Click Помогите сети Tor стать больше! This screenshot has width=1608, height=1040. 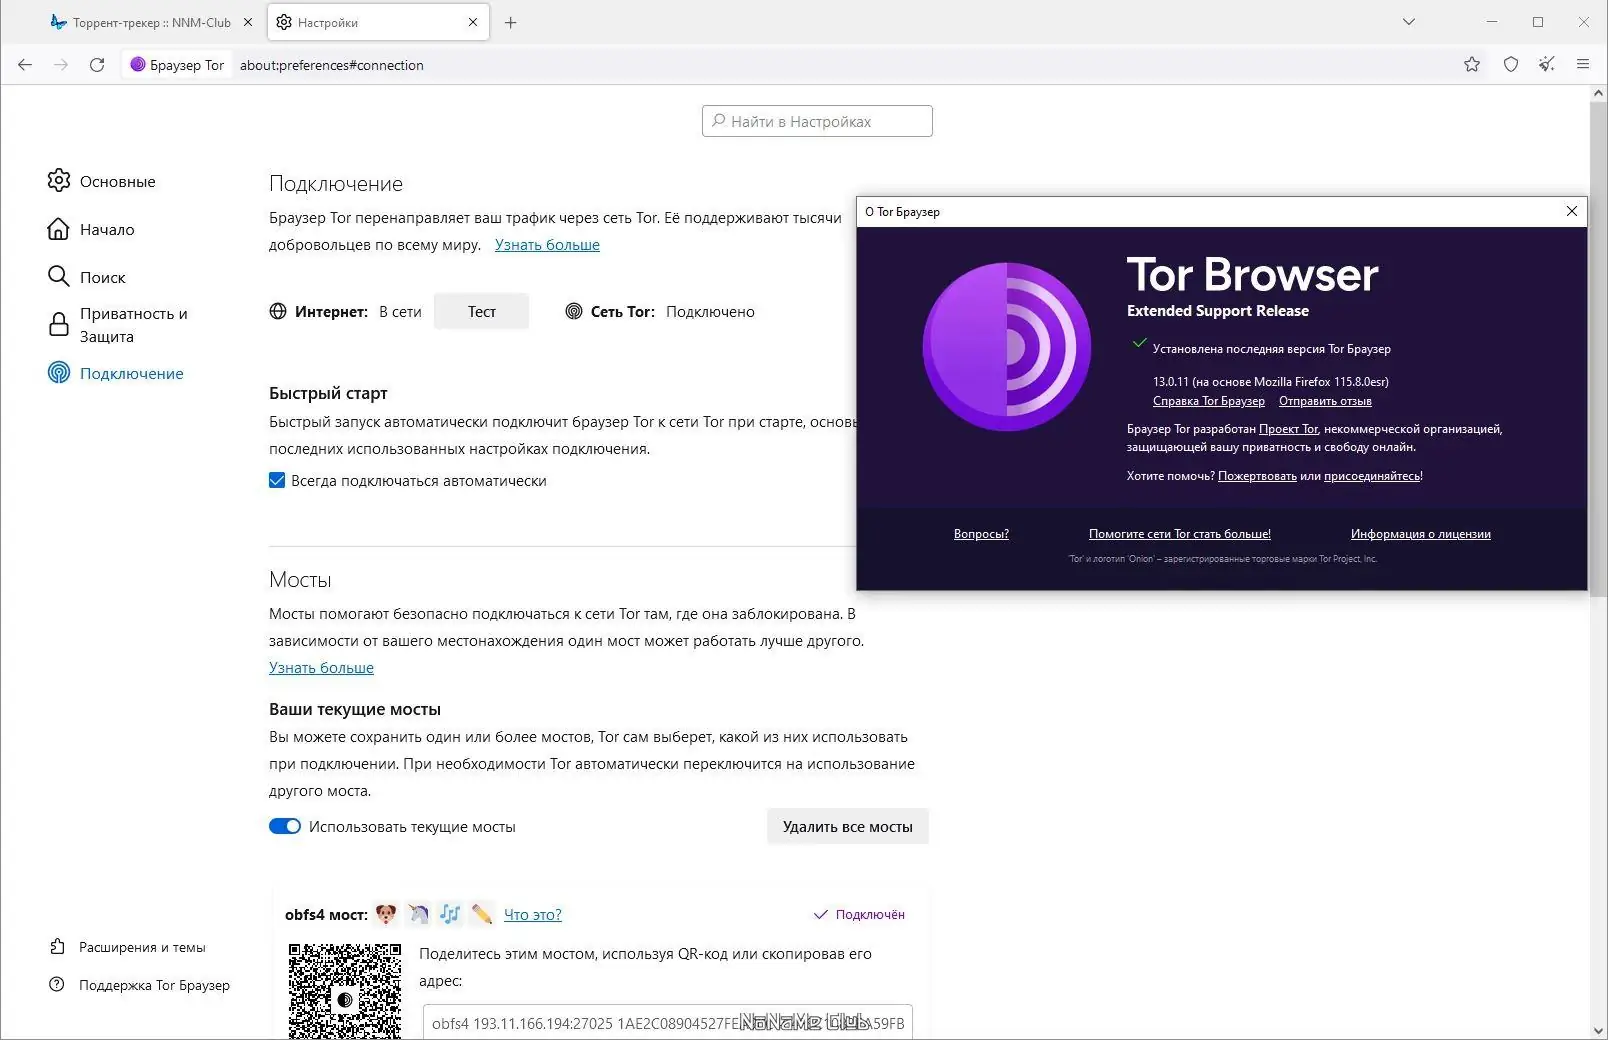pyautogui.click(x=1180, y=534)
